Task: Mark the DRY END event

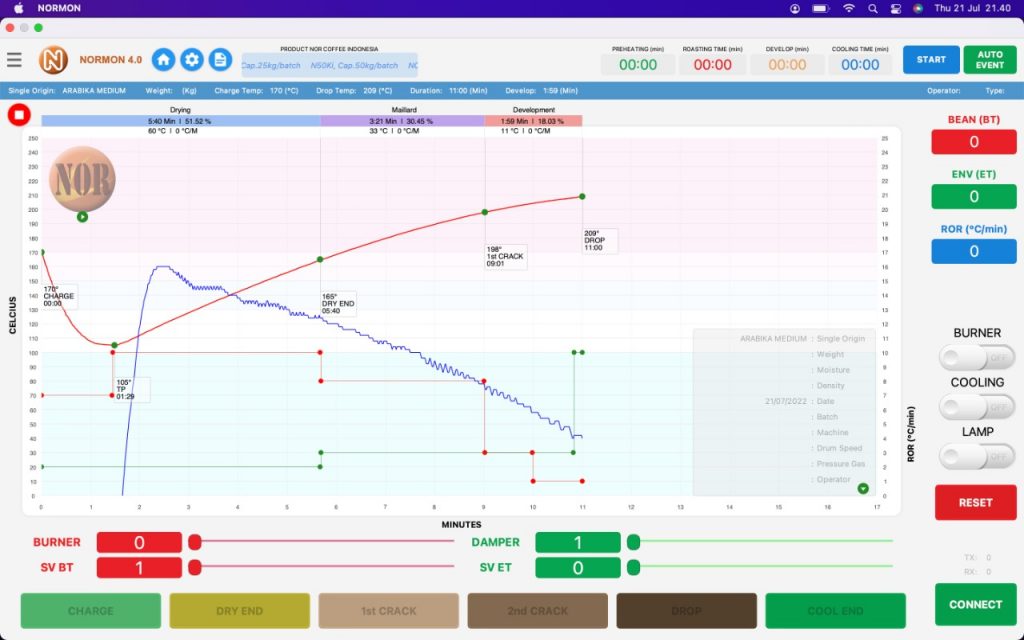Action: 240,611
